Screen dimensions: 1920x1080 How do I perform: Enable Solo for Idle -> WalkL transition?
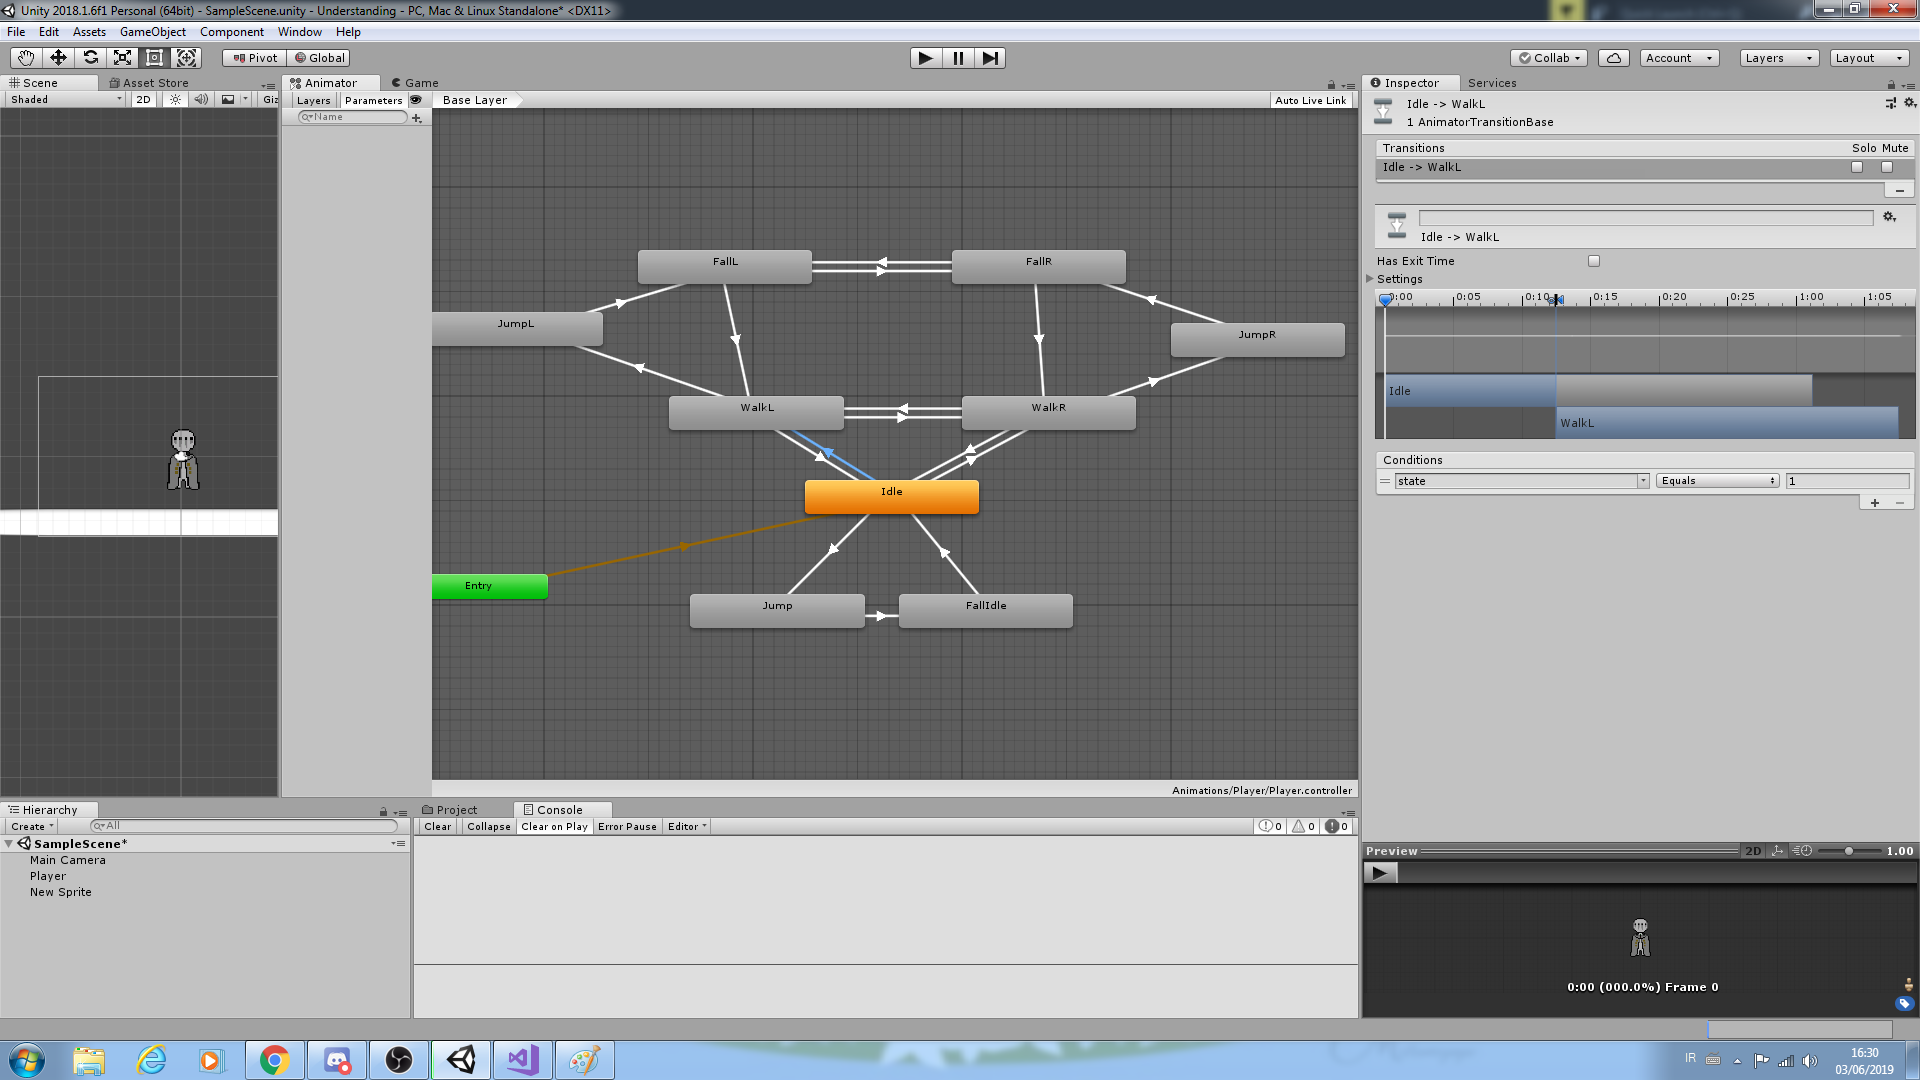1857,167
